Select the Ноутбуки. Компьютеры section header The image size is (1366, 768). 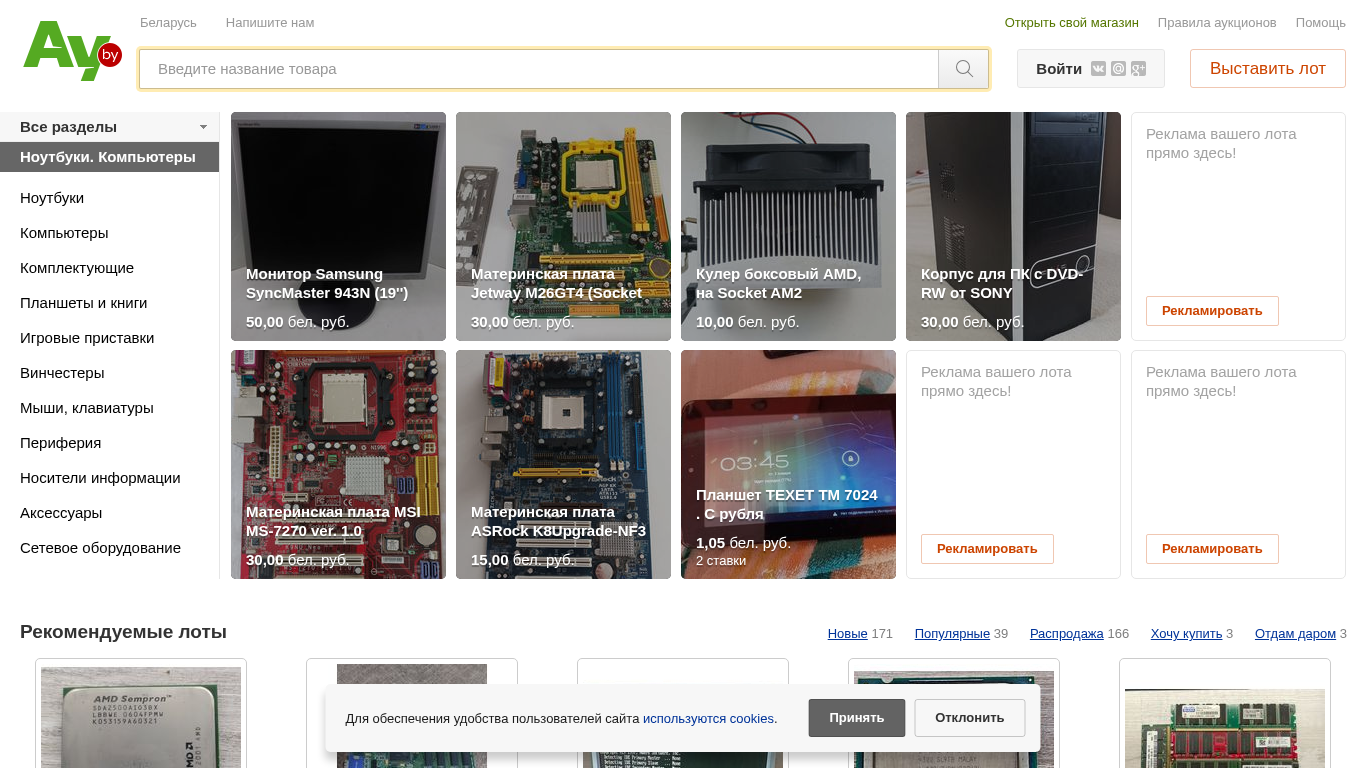pos(109,157)
